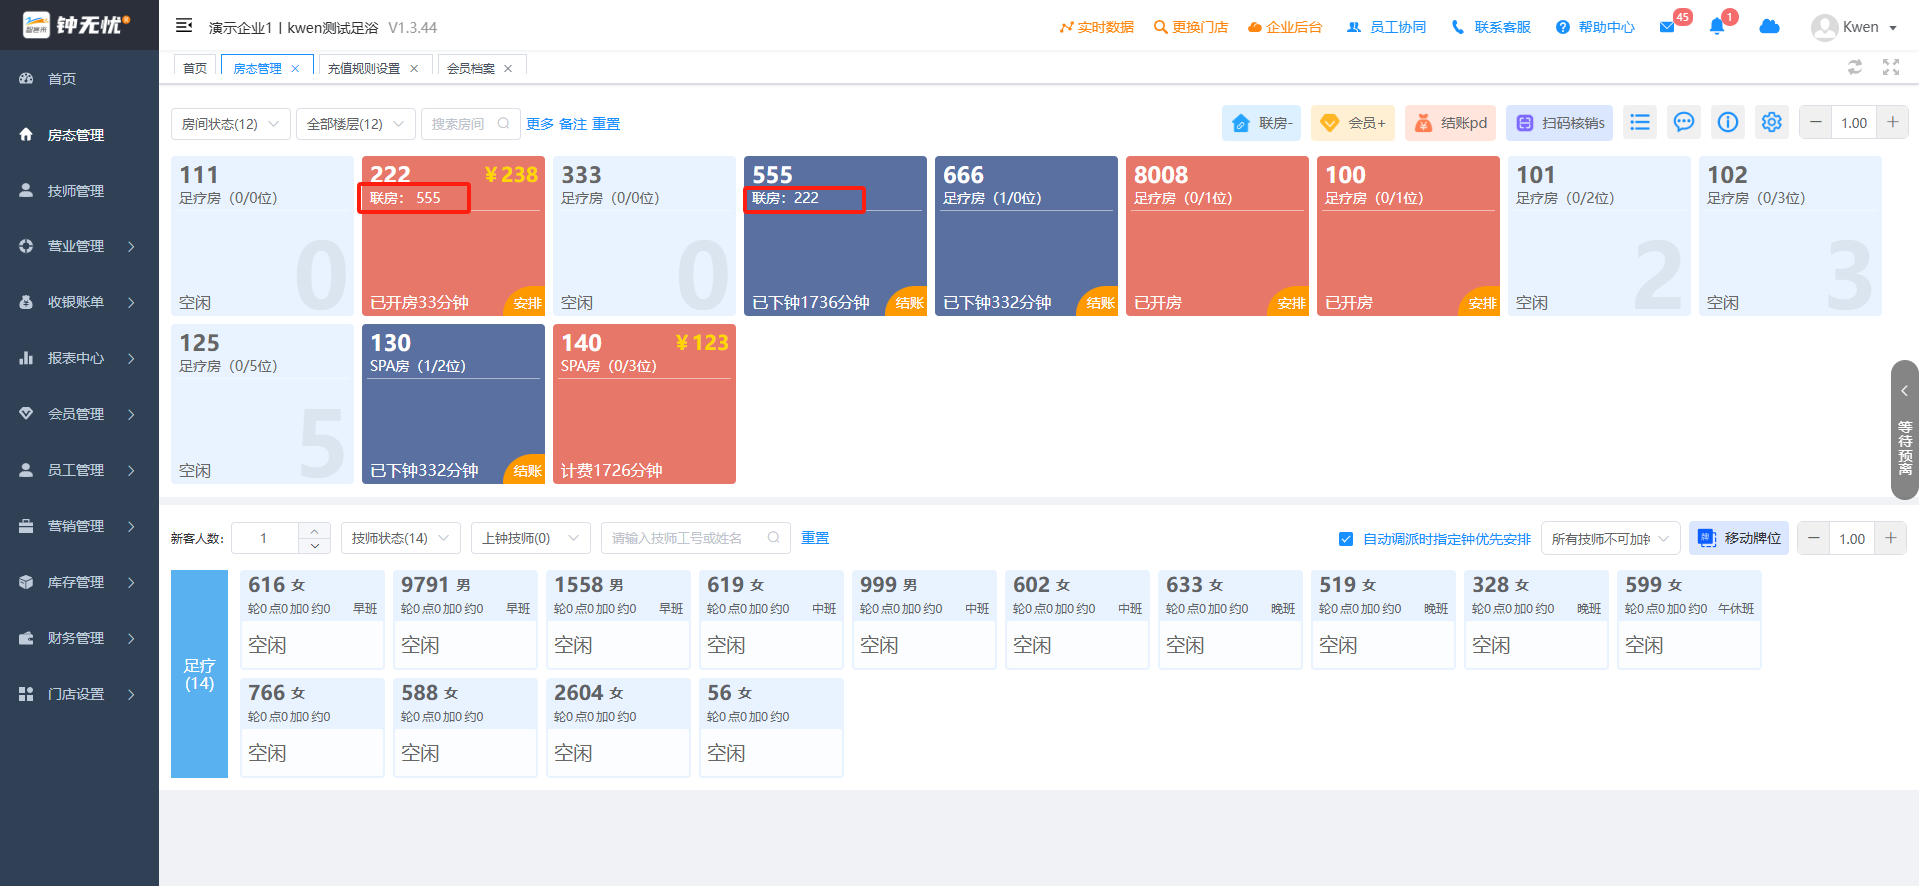
Task: Toggle fullscreen expand icon
Action: click(x=1891, y=67)
